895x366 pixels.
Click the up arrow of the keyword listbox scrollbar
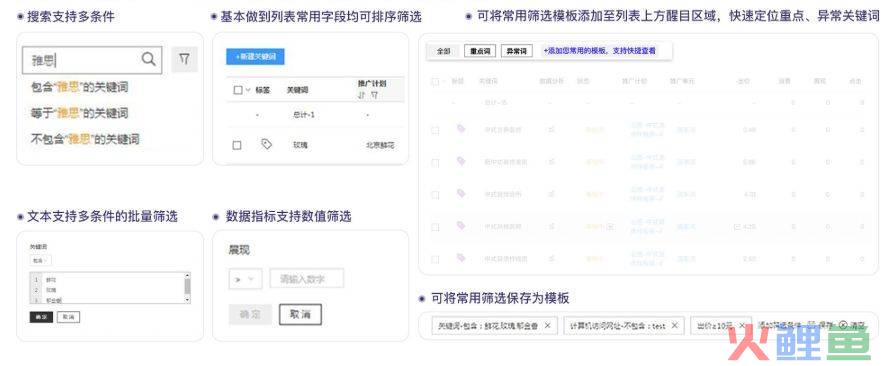pos(187,275)
